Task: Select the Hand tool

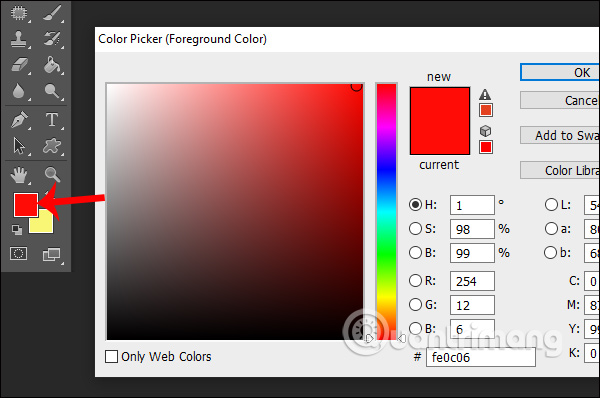Action: coord(18,175)
